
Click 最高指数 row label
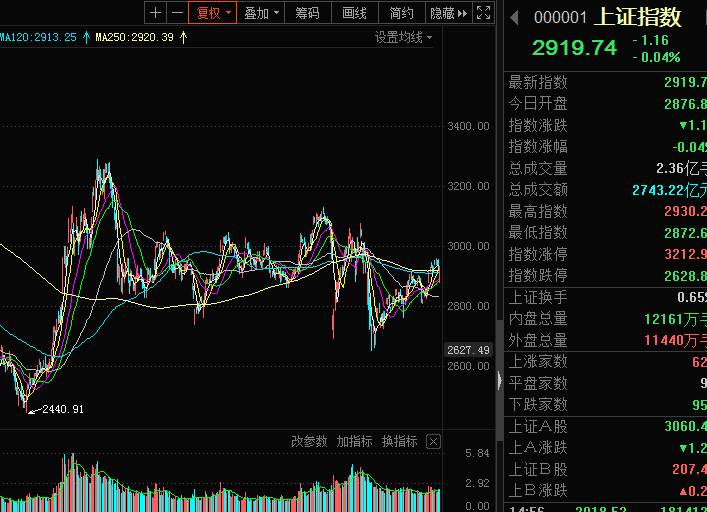coord(538,211)
